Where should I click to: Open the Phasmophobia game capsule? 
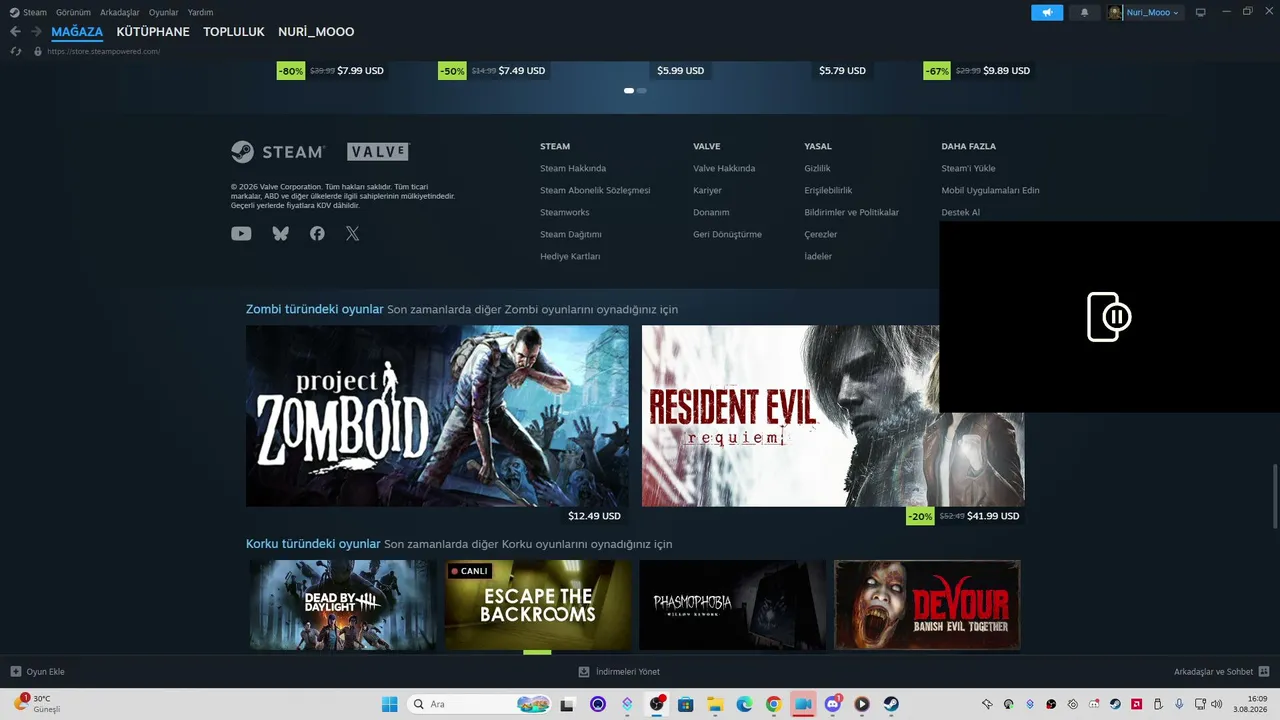732,605
